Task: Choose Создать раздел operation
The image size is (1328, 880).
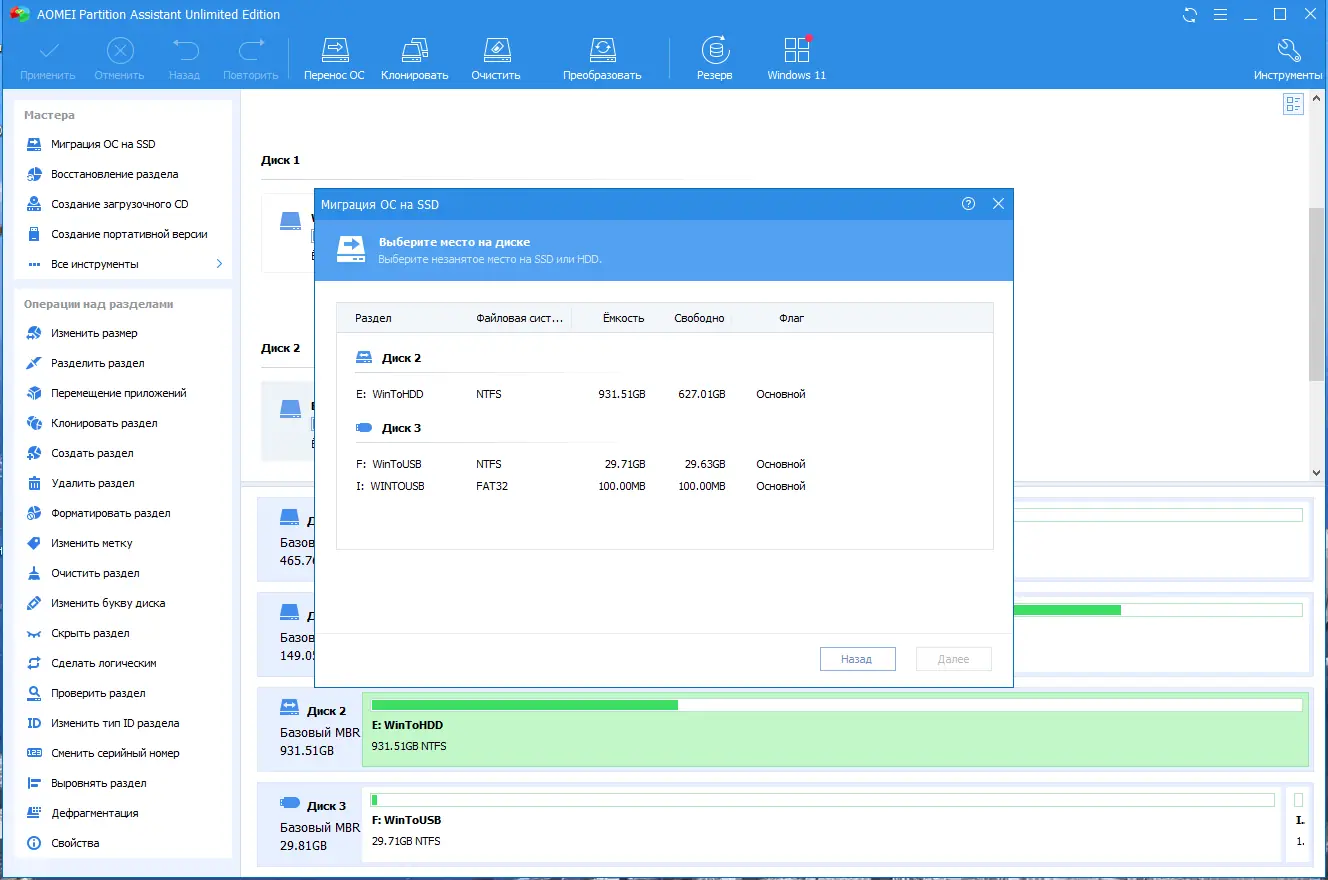Action: coord(92,453)
